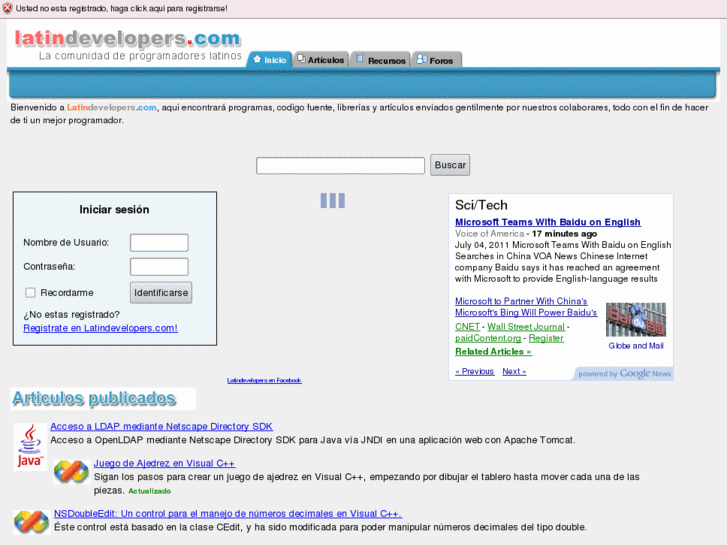
Task: Click the Java logo icon beside LDAP article
Action: tap(30, 446)
